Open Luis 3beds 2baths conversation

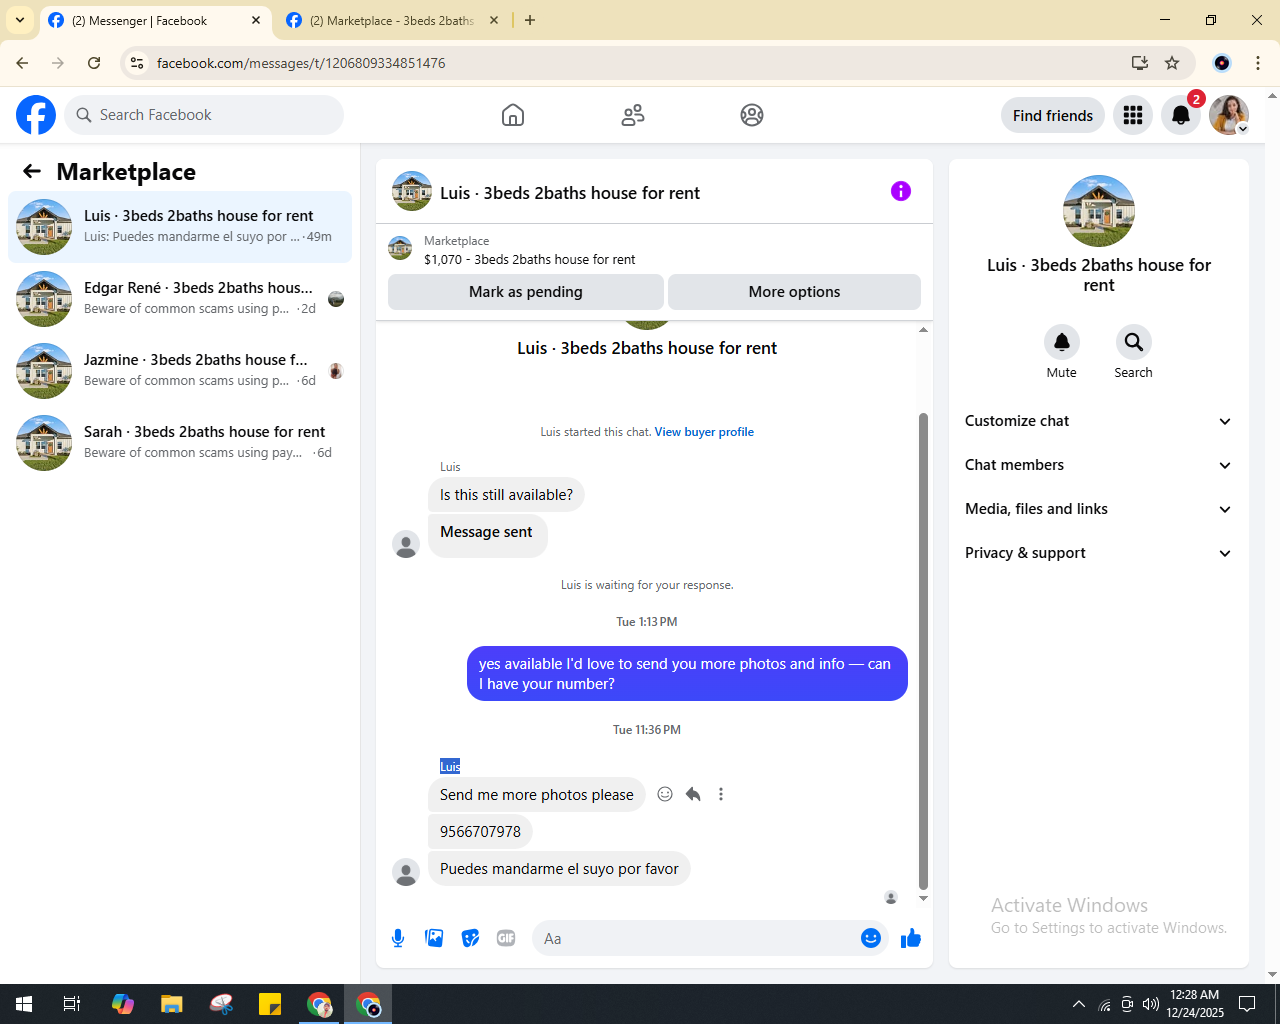(x=180, y=227)
